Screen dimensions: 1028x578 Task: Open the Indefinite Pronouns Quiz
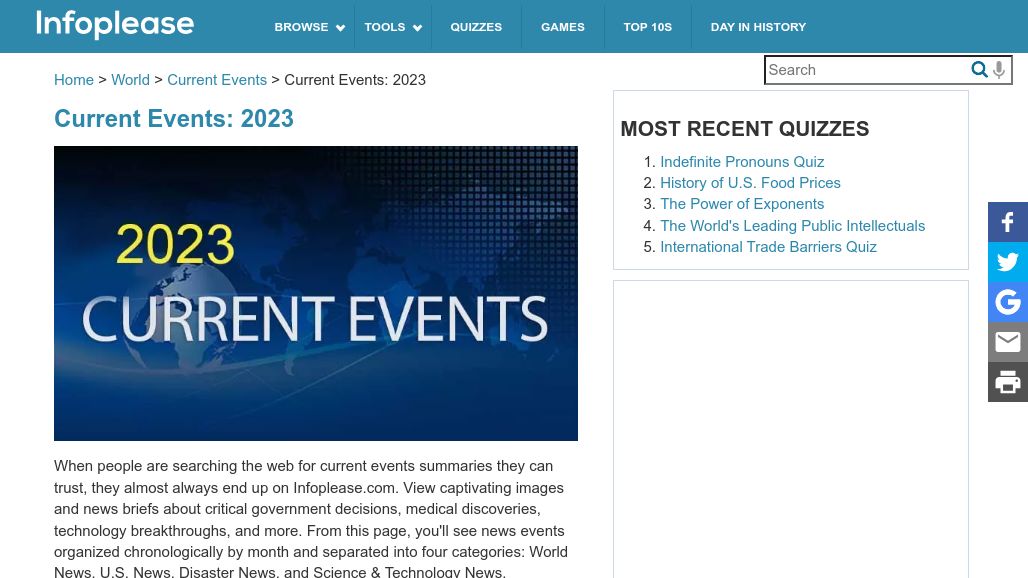pyautogui.click(x=742, y=162)
